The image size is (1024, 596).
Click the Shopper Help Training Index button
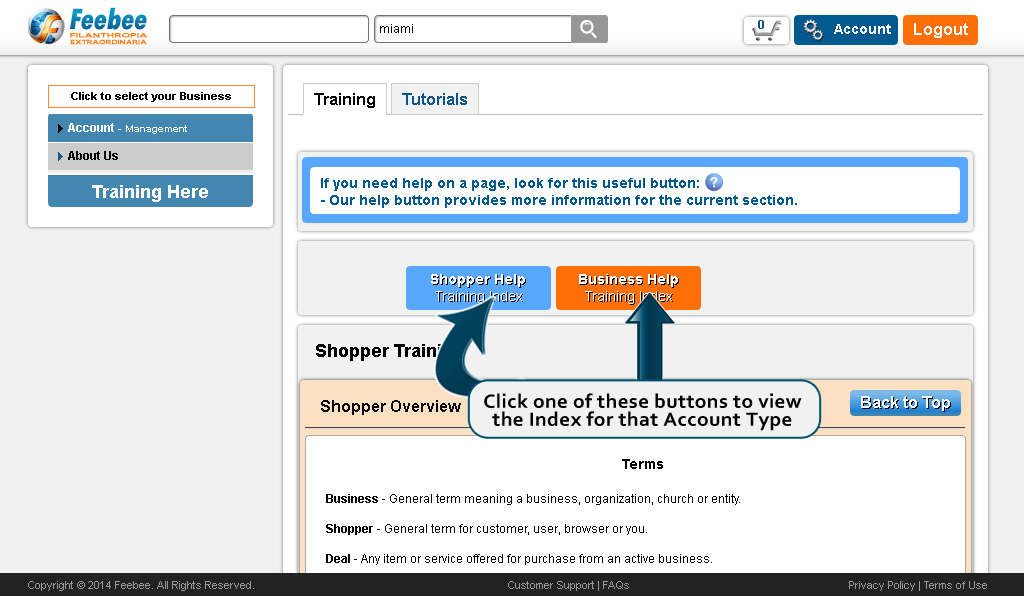pos(478,287)
